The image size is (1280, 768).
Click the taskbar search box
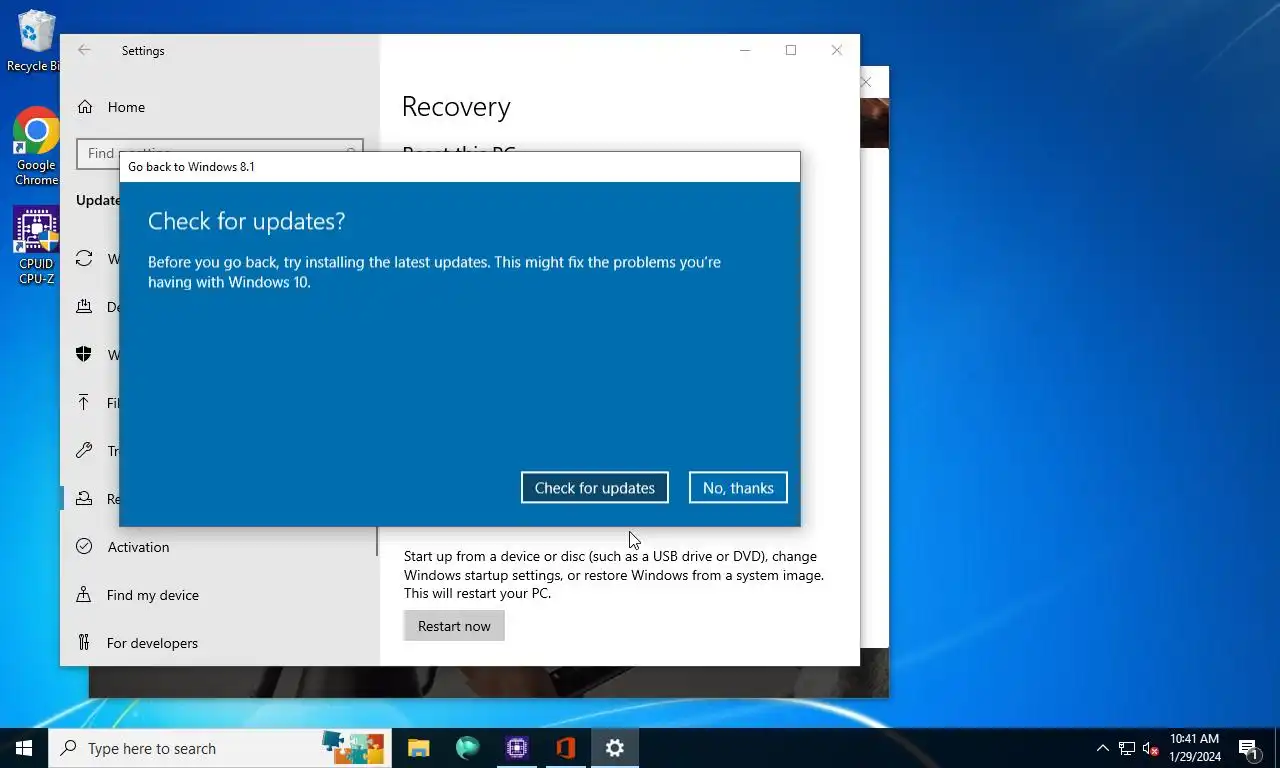click(x=220, y=748)
